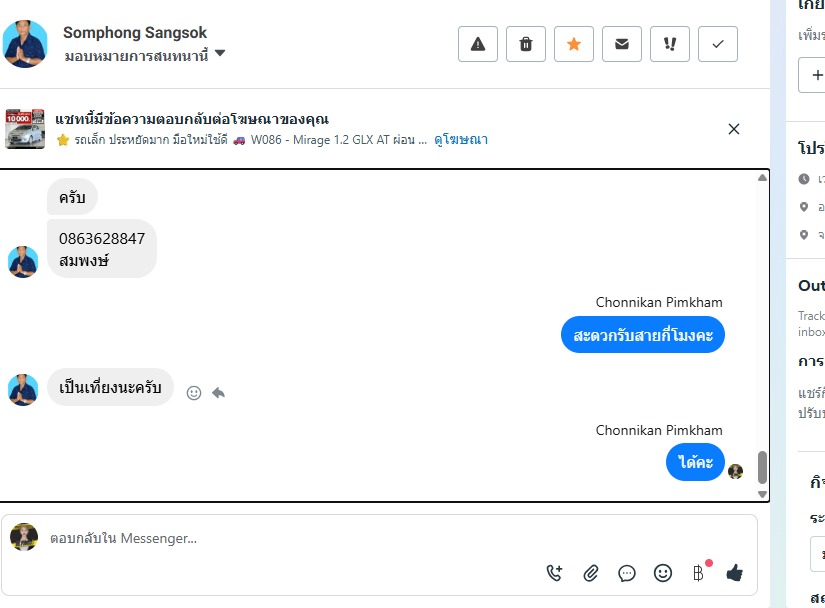The width and height of the screenshot is (825, 608).
Task: Attach a file with the paperclip icon
Action: click(x=591, y=573)
